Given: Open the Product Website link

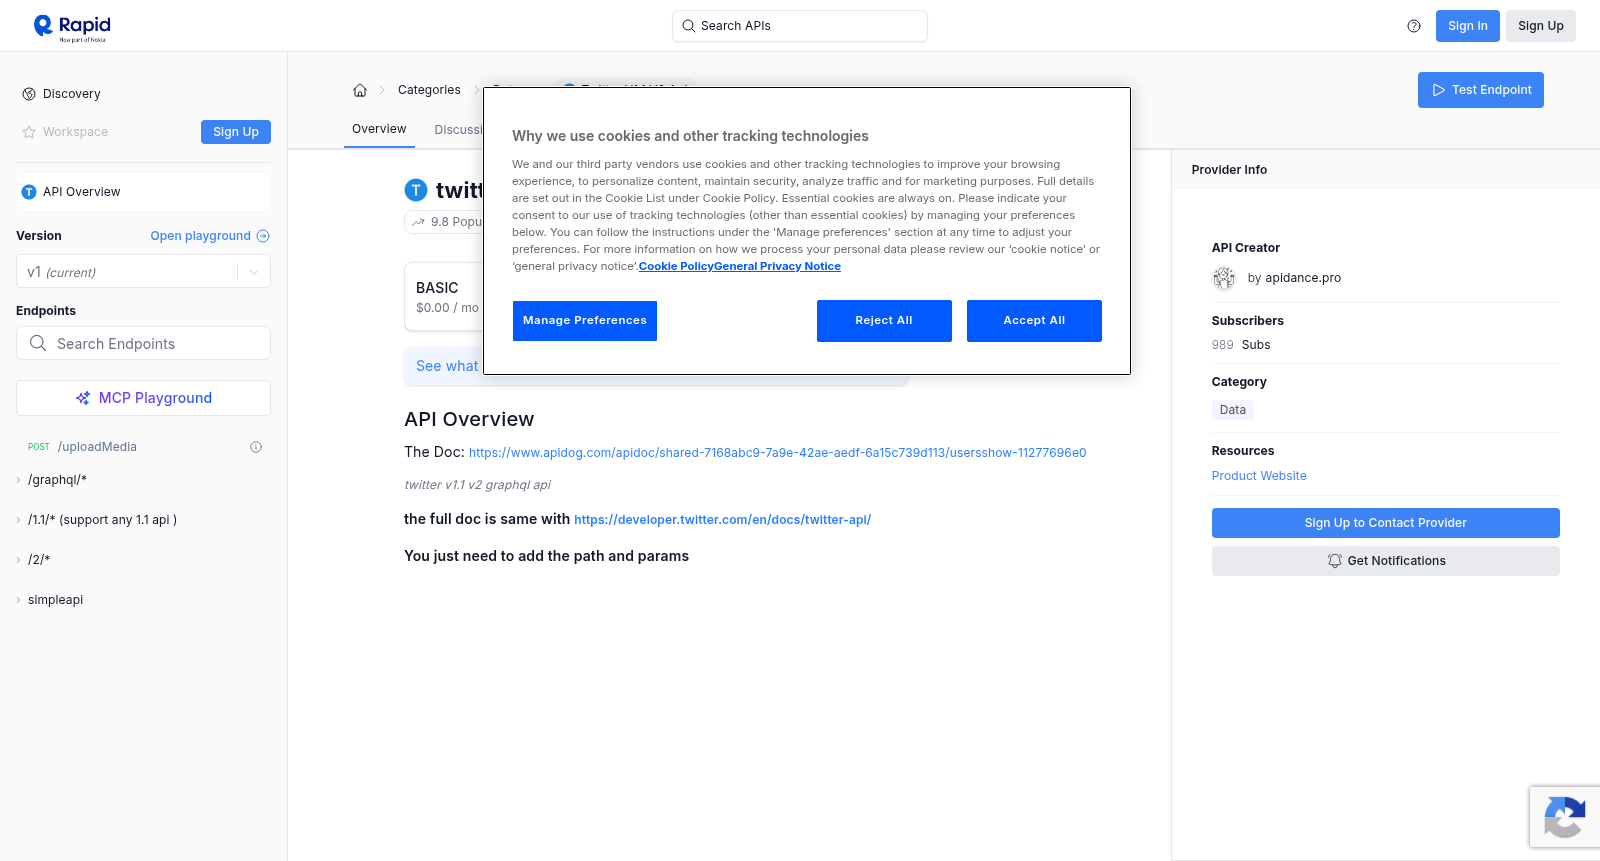Looking at the screenshot, I should click(1259, 476).
